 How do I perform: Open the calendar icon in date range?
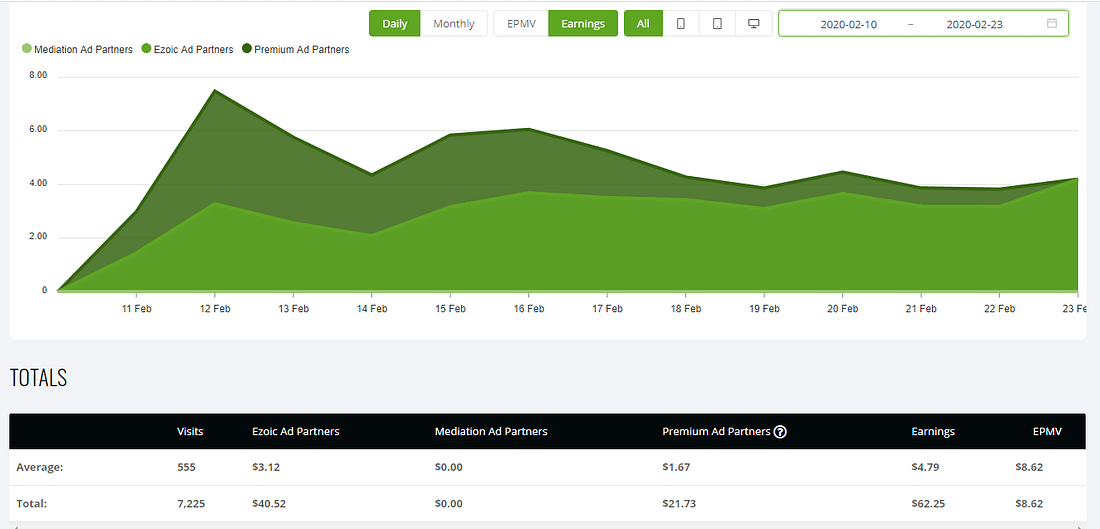click(1052, 23)
